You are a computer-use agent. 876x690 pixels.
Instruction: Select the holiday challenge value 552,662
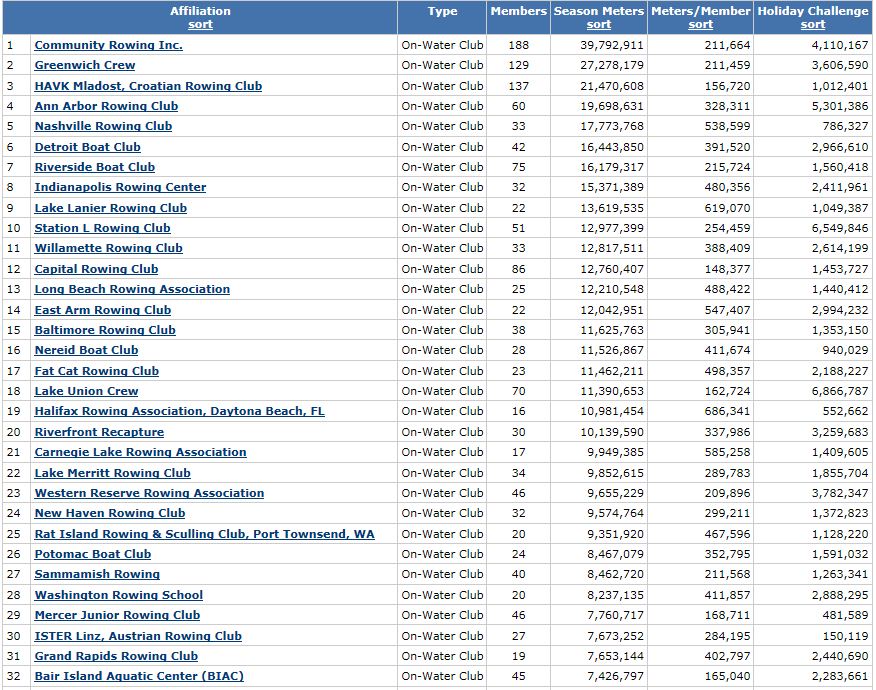coord(845,411)
